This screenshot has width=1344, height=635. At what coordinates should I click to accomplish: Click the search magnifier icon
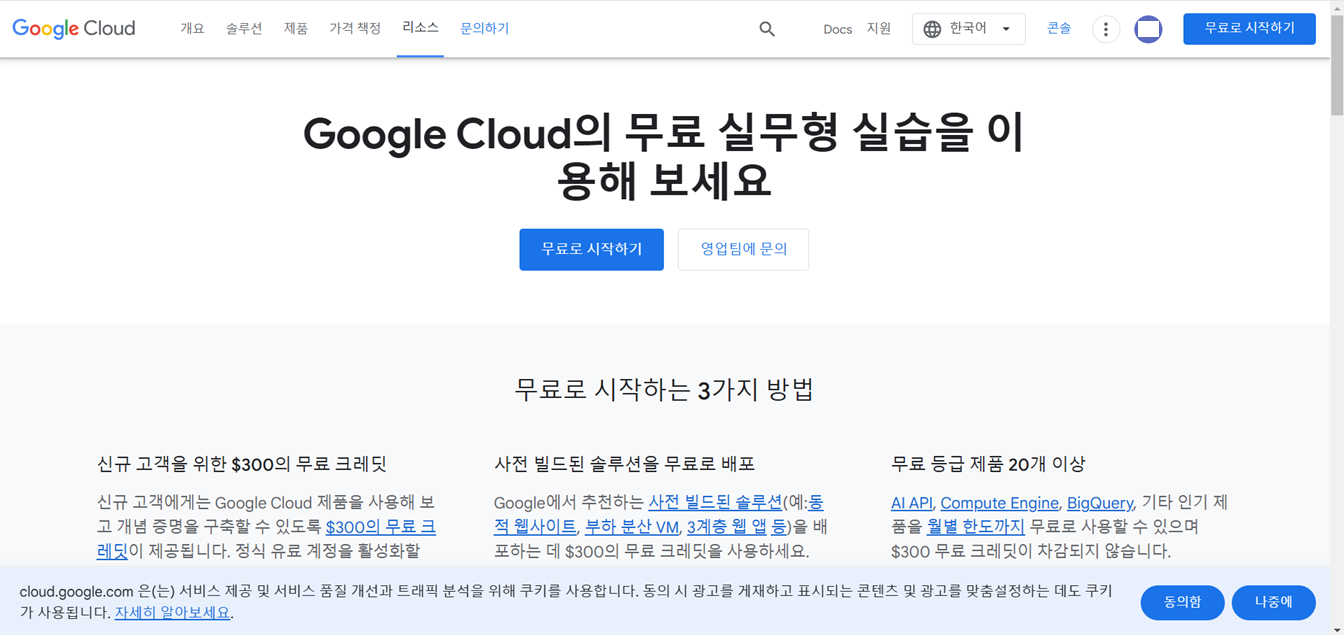[x=767, y=29]
